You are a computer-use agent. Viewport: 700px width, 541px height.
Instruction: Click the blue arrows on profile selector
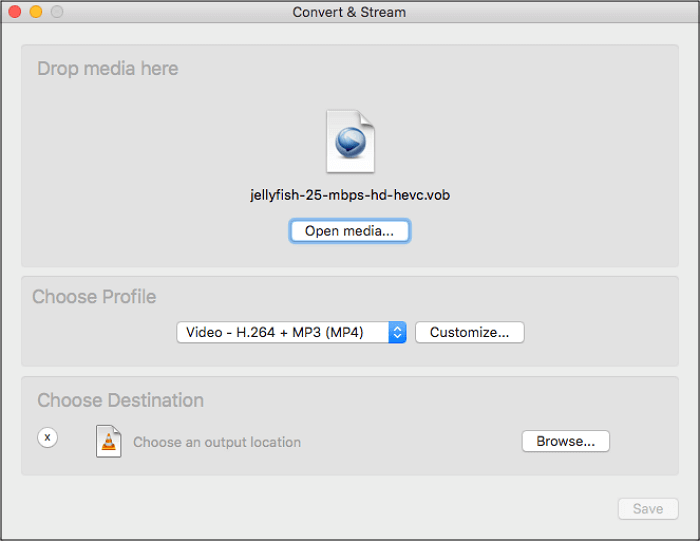pos(397,332)
